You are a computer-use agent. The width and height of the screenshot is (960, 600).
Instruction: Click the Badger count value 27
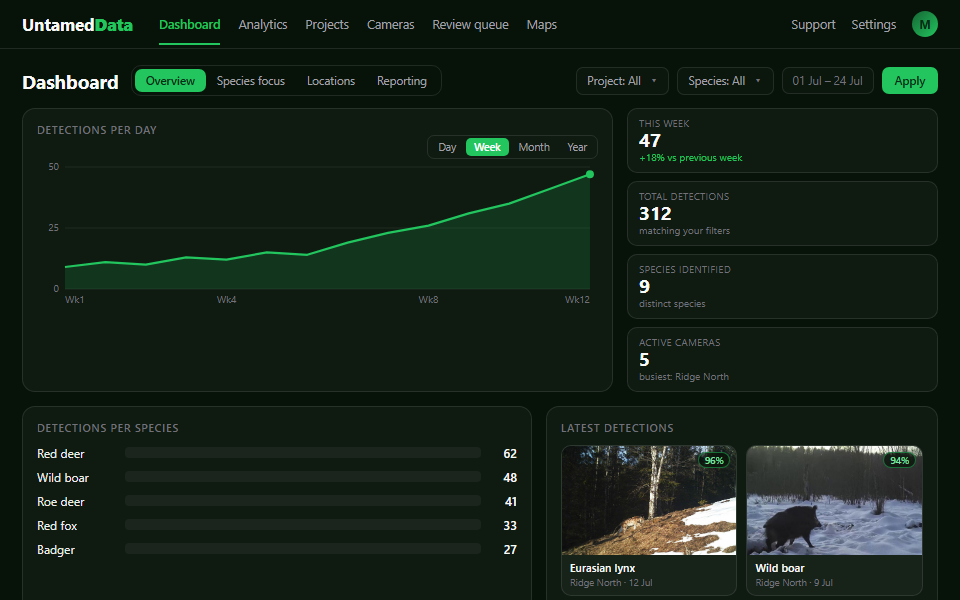[x=510, y=550]
